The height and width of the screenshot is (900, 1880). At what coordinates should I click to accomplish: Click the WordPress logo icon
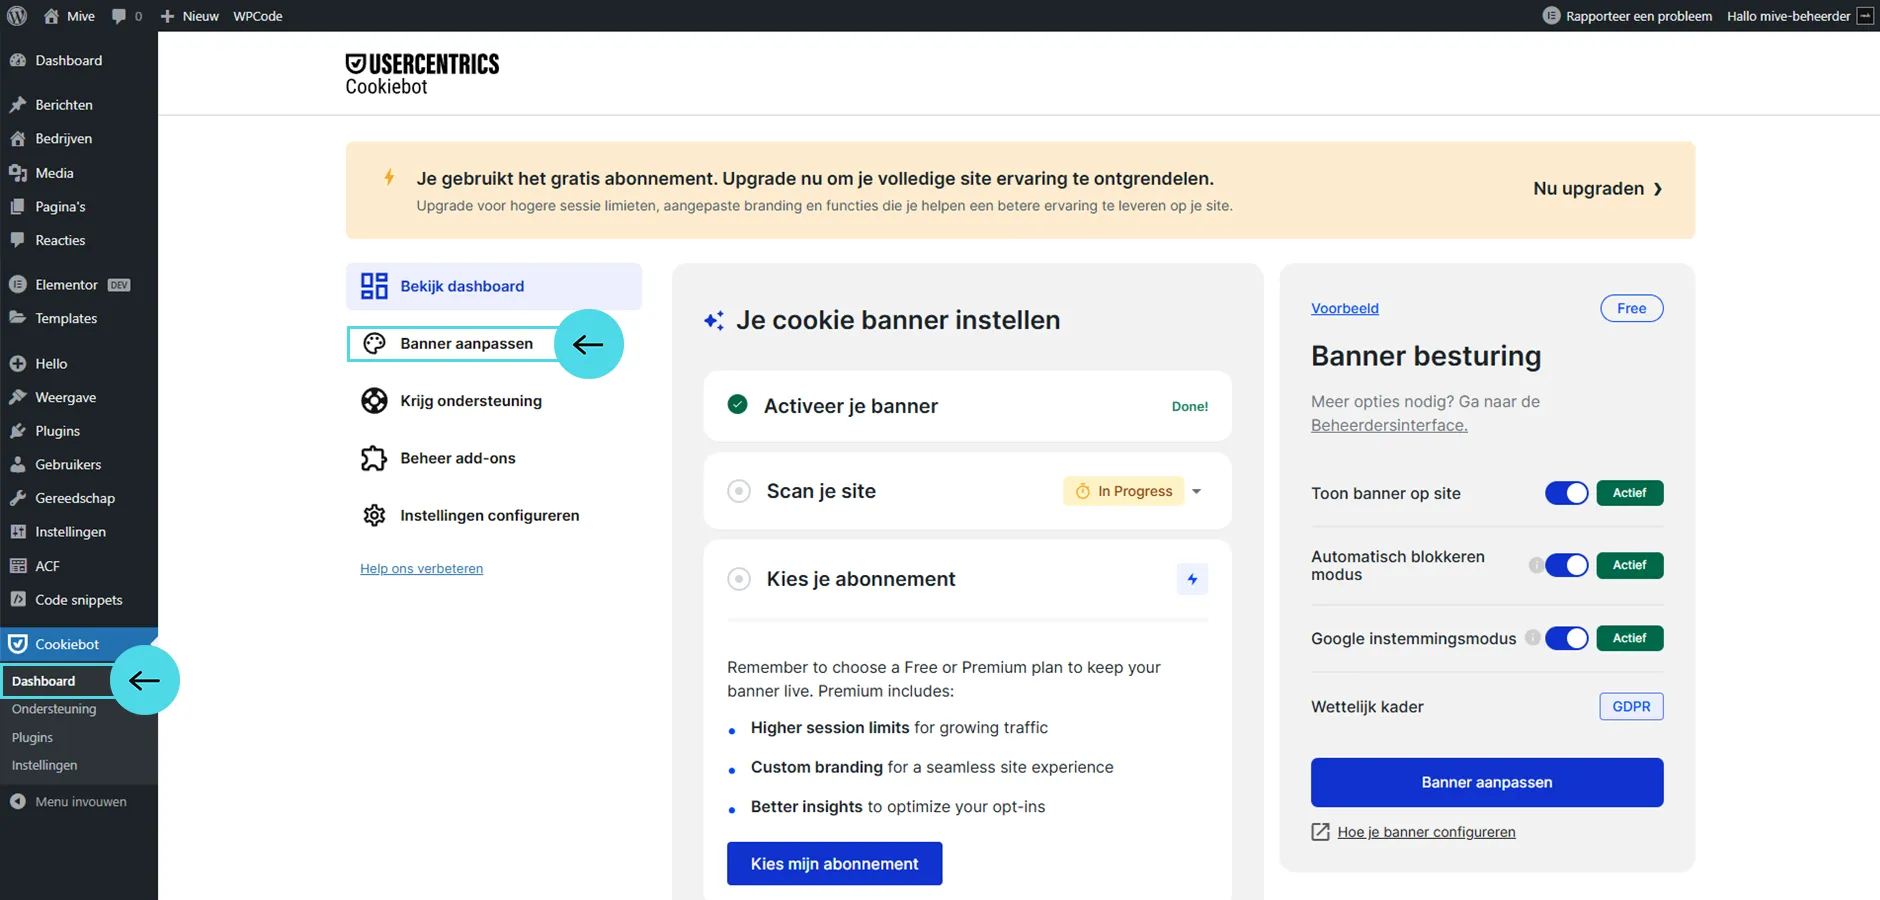point(17,16)
